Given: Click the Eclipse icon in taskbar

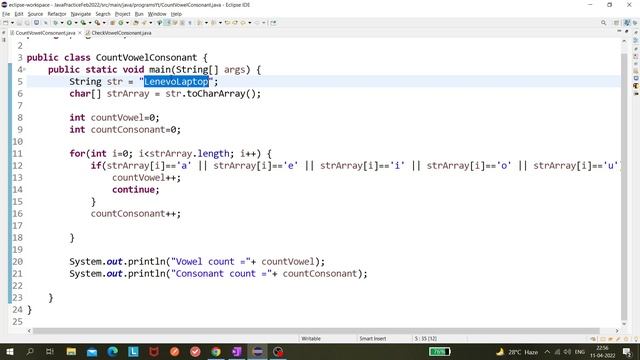Looking at the screenshot, I should [258, 351].
